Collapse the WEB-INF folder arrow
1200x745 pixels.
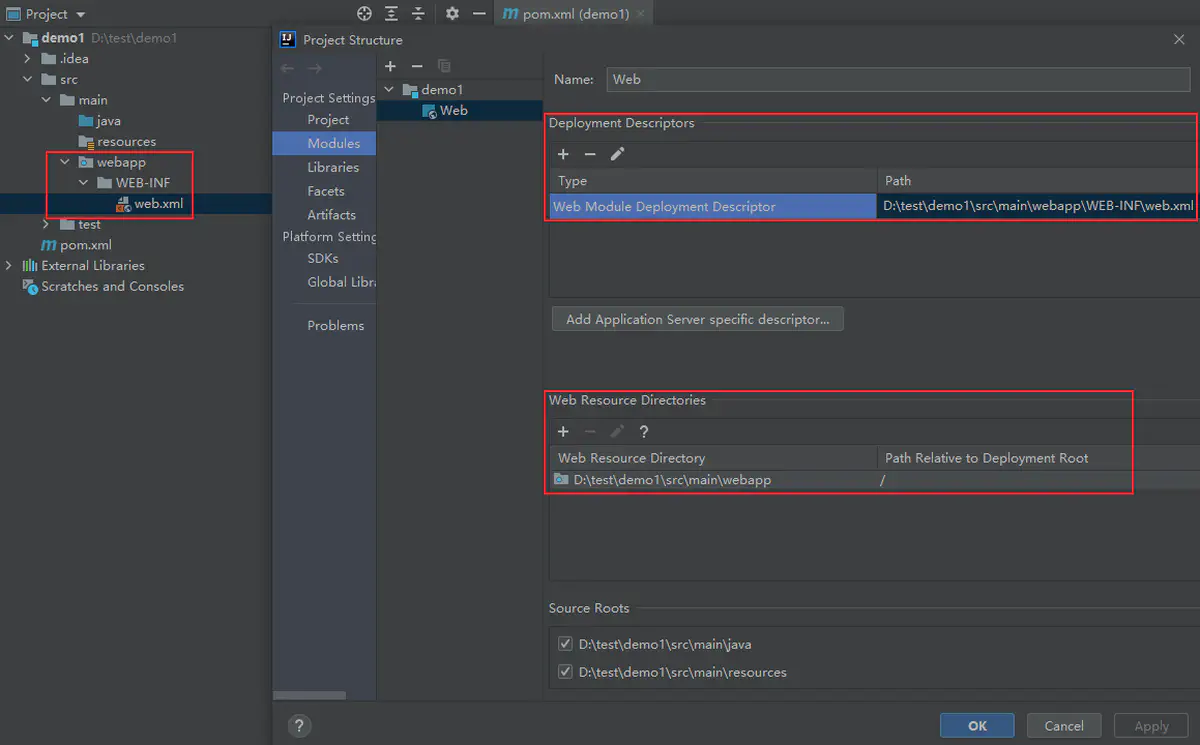click(x=84, y=183)
